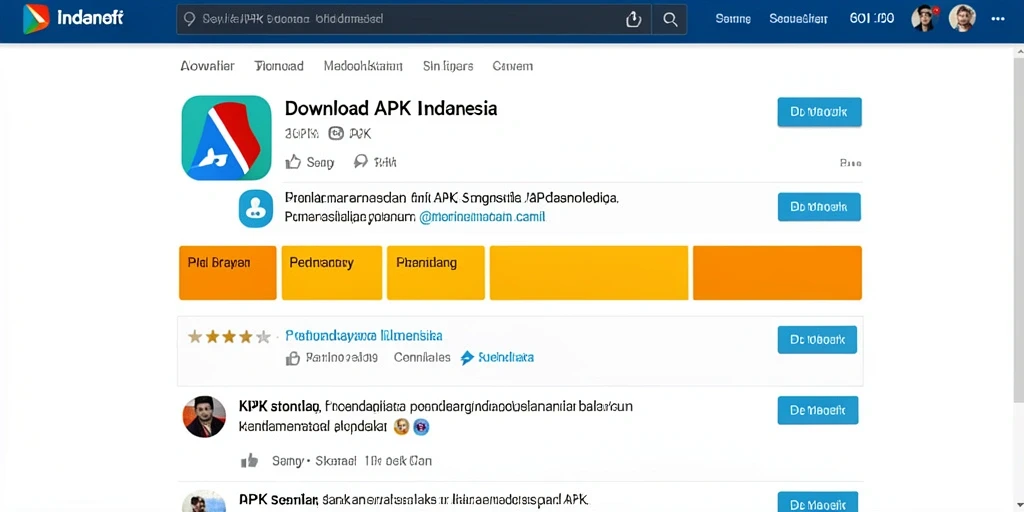
Task: Open the Seouetiarr header link
Action: click(798, 19)
